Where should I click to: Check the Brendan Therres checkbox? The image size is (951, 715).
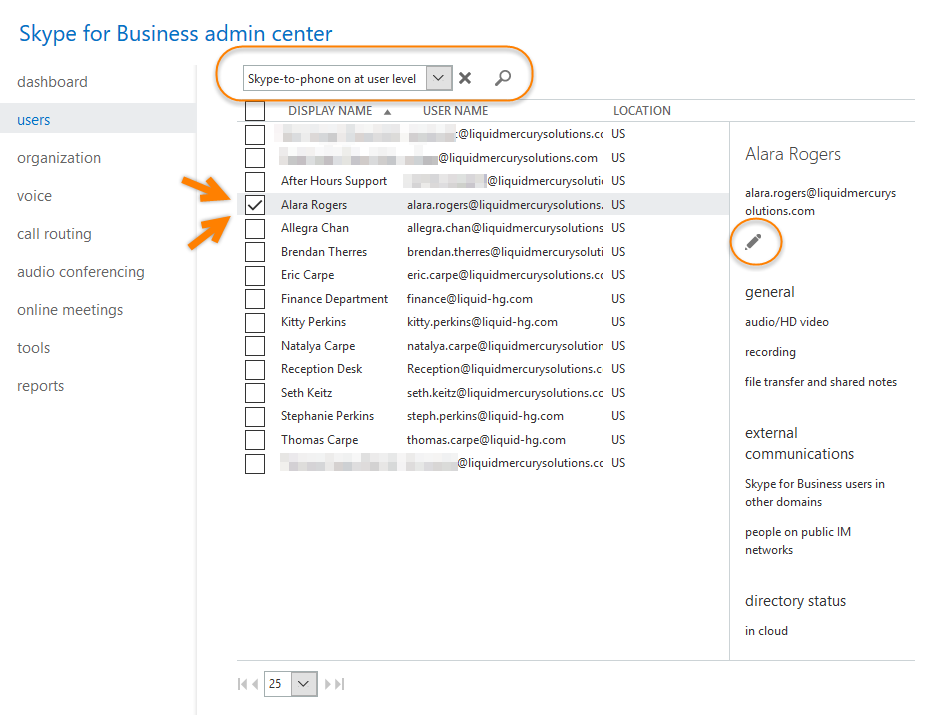click(255, 252)
